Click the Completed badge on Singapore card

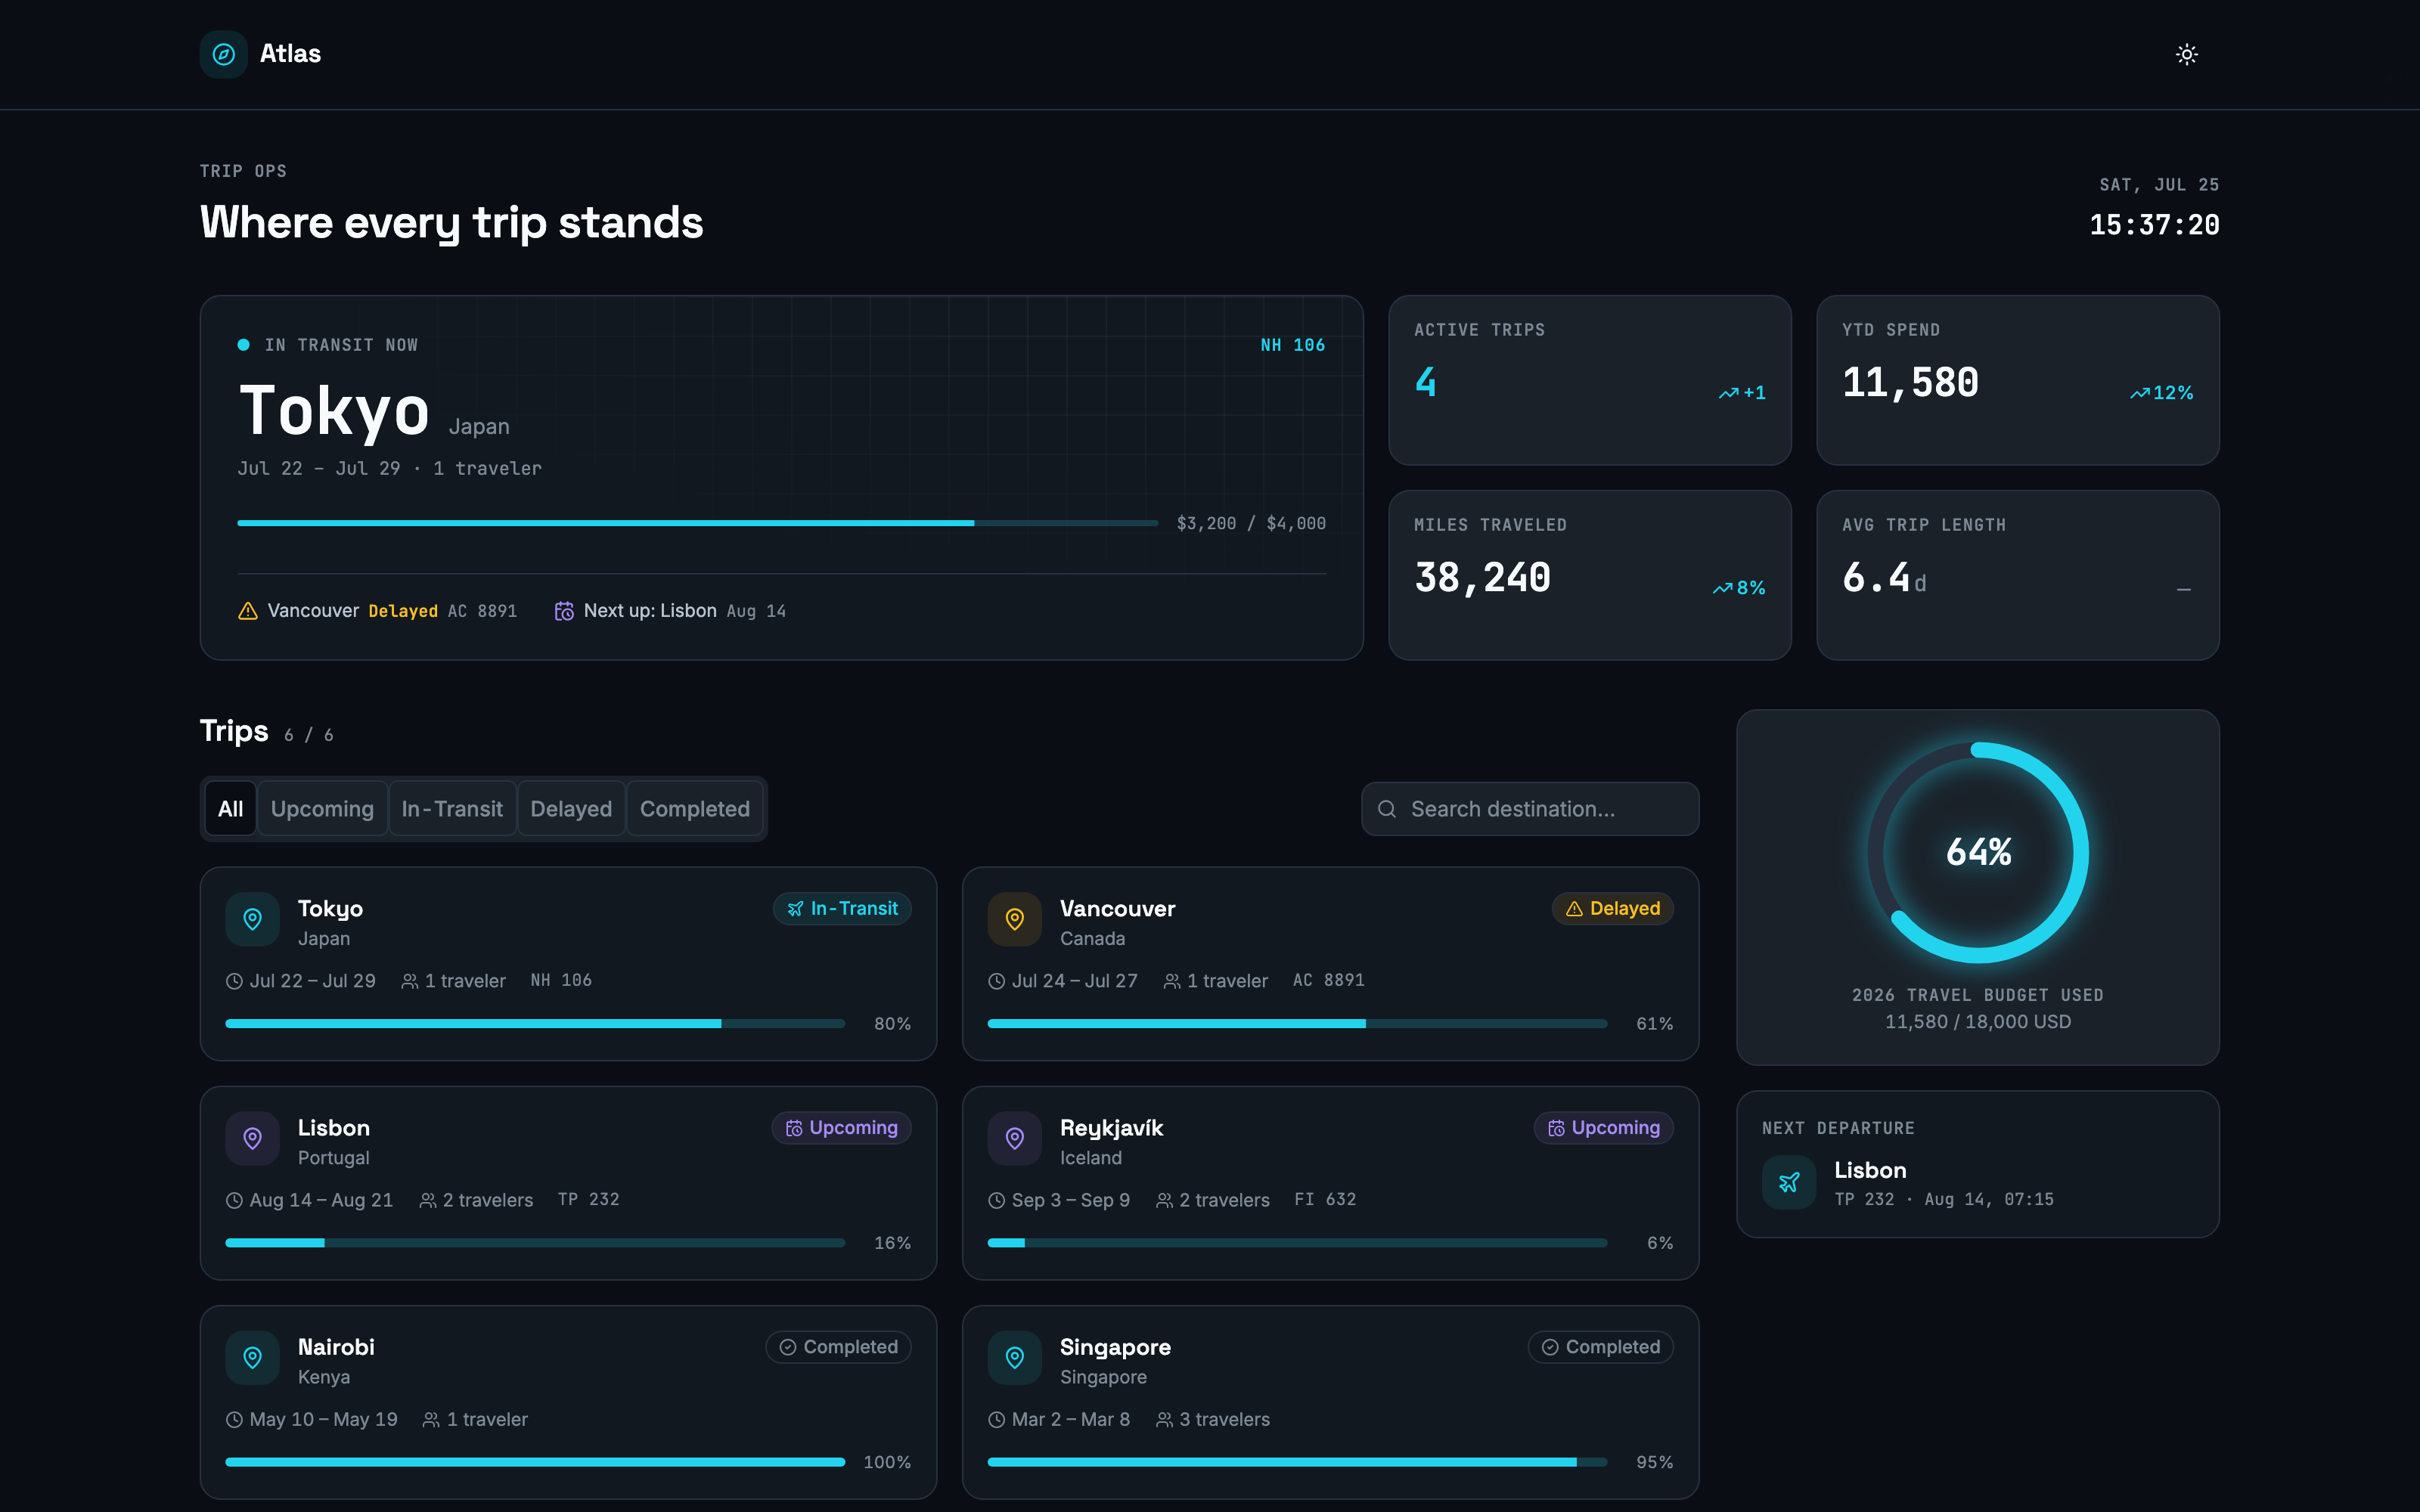pos(1600,1347)
